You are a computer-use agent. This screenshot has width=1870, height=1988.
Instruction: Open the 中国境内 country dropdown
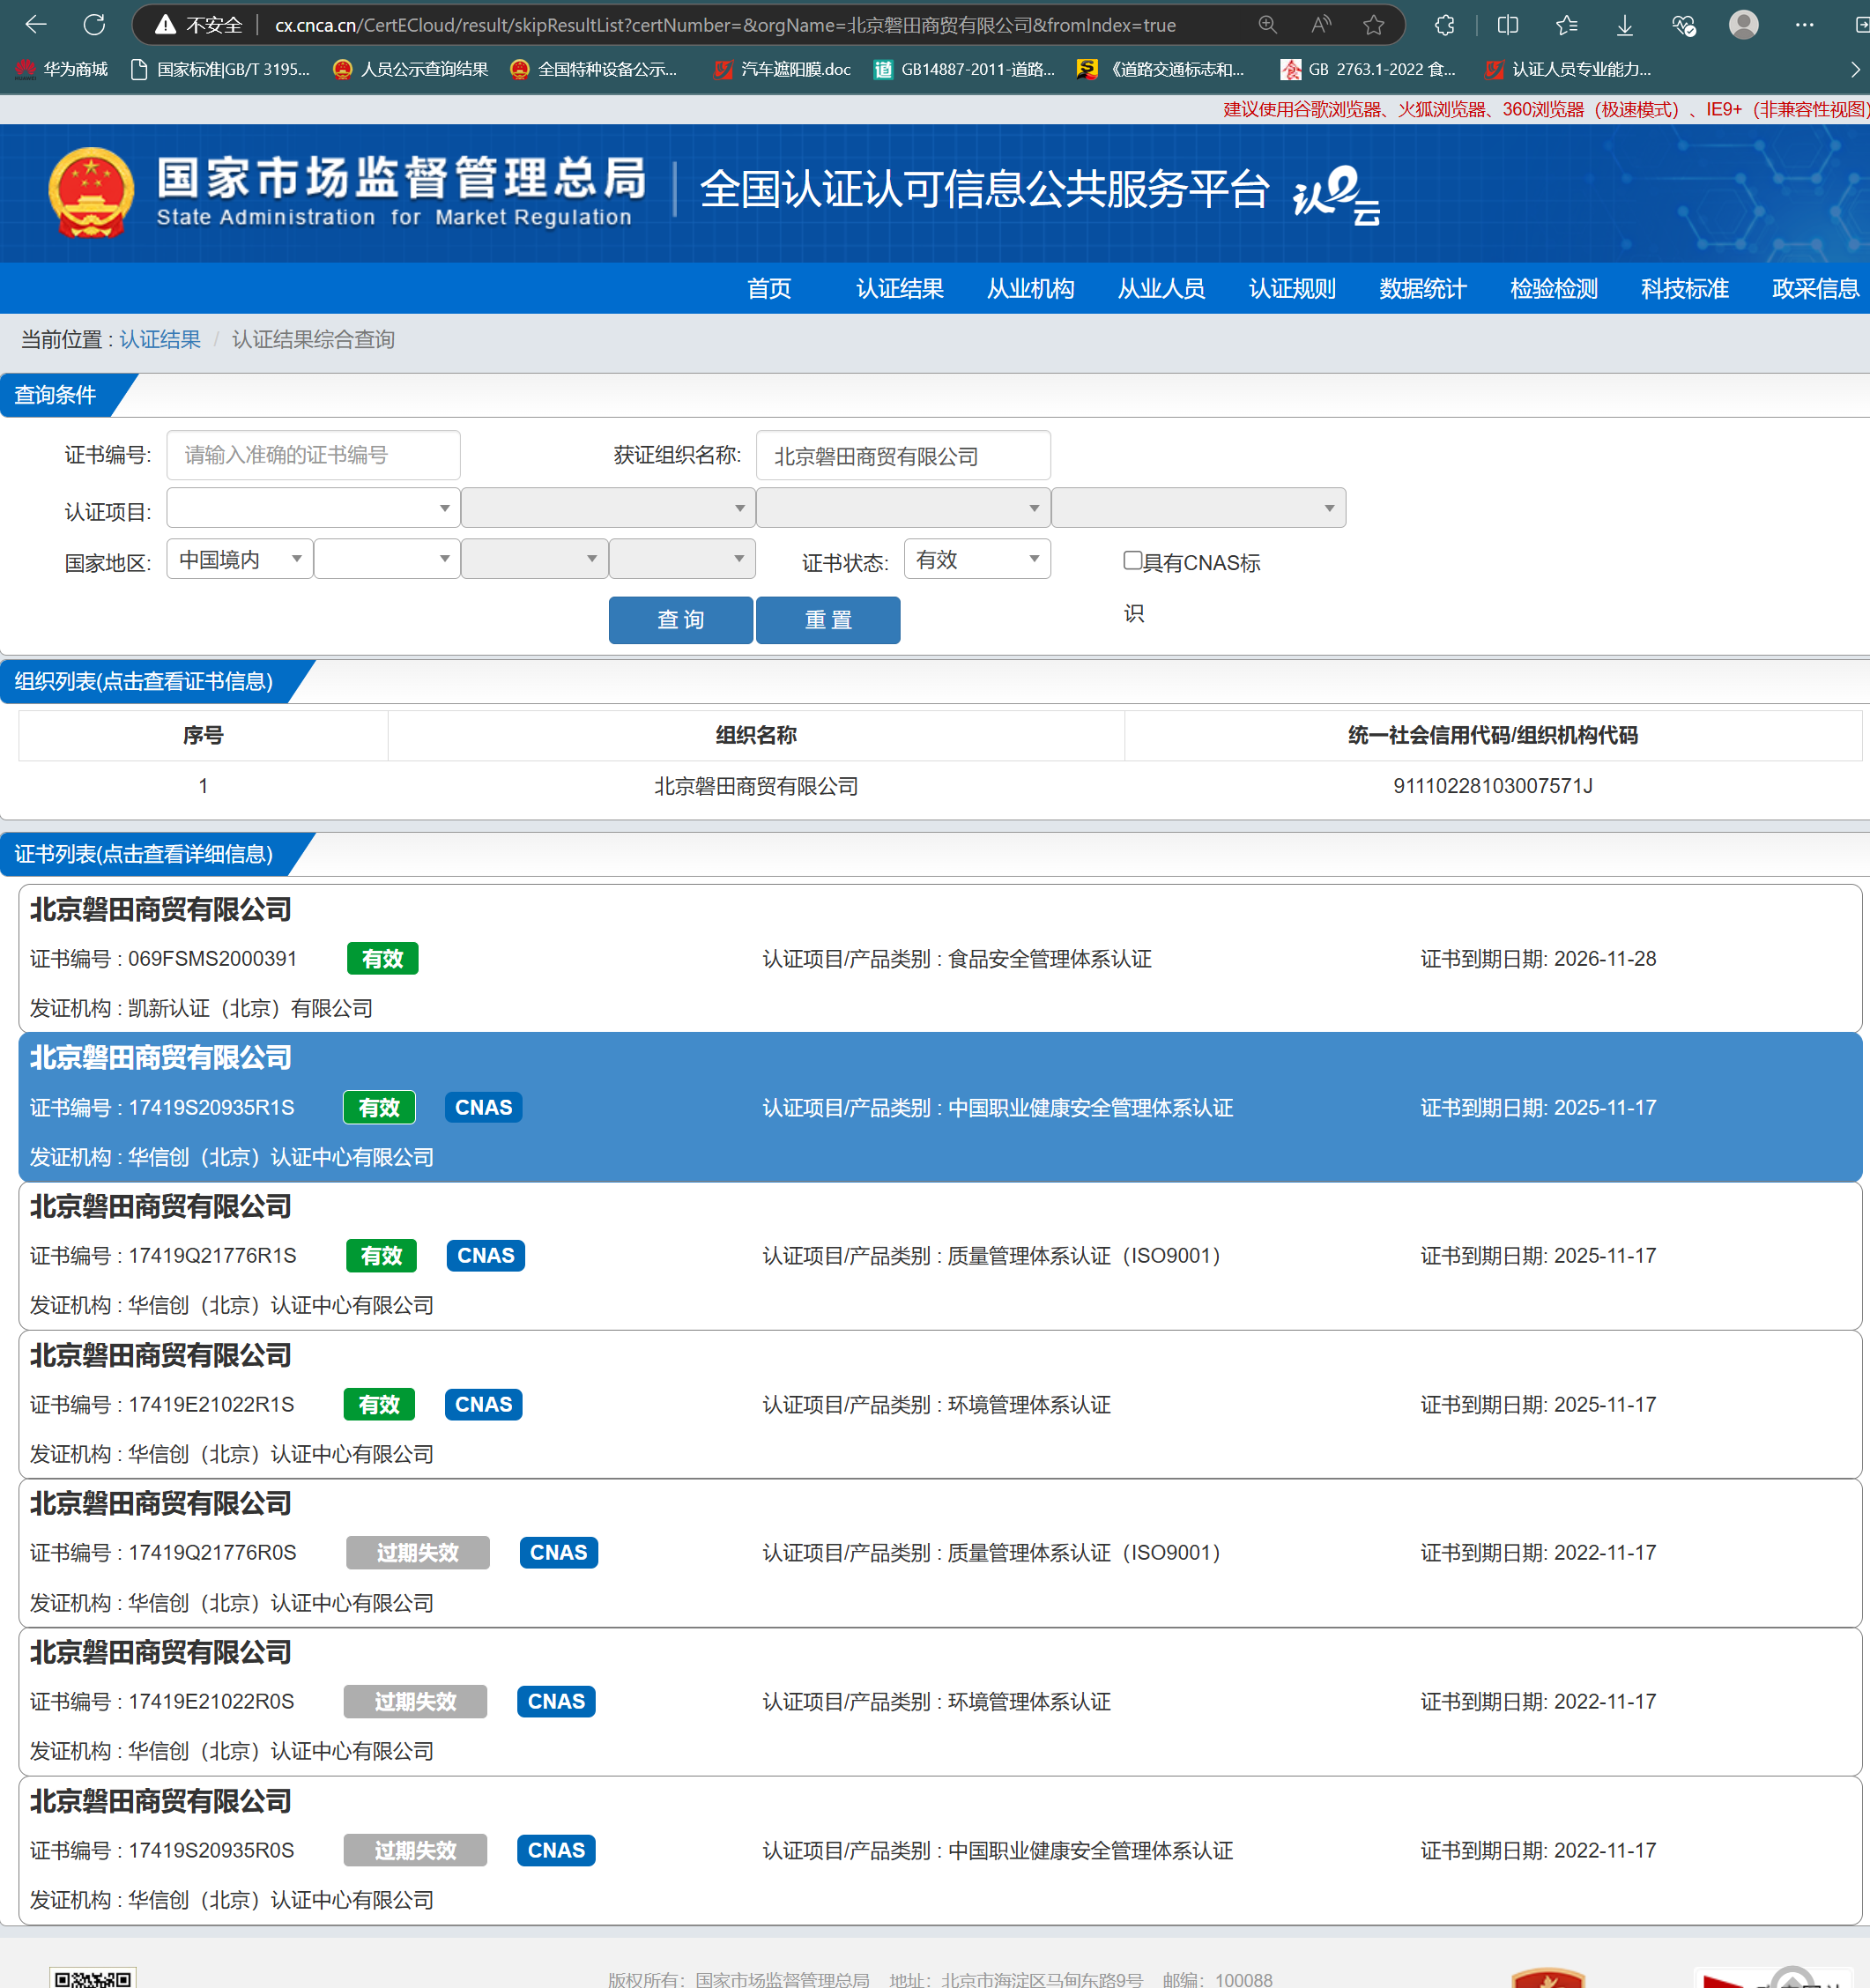(x=240, y=559)
